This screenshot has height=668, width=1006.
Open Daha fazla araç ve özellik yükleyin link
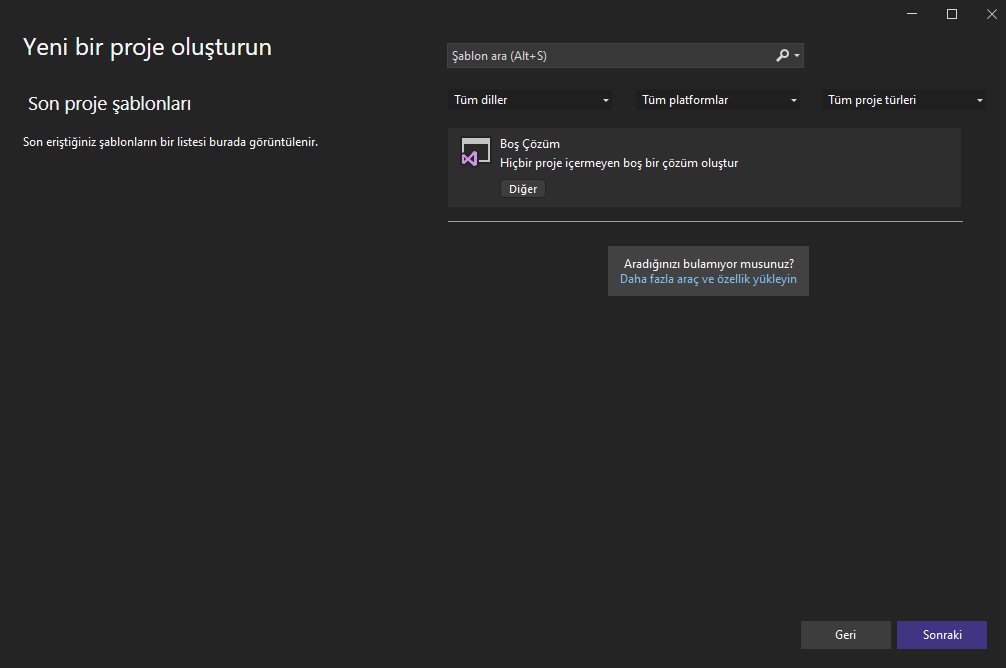708,279
